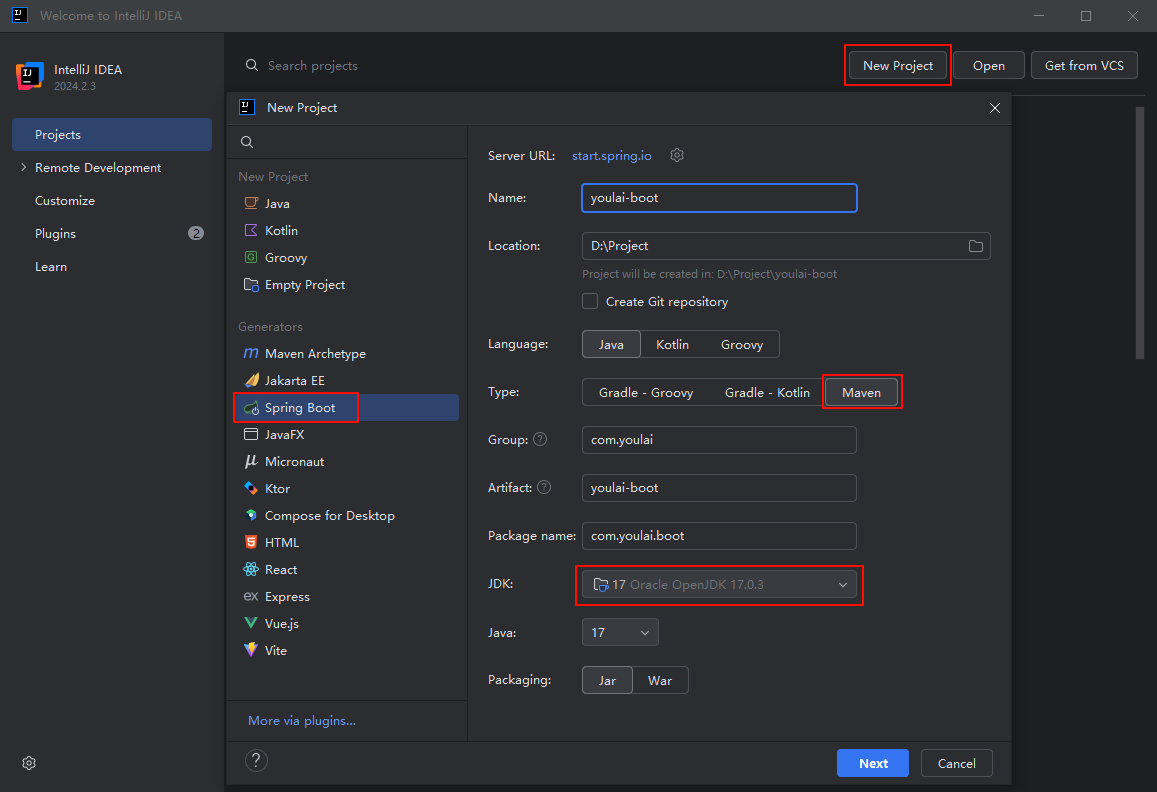The width and height of the screenshot is (1157, 792).
Task: Click the React generator icon
Action: point(251,569)
